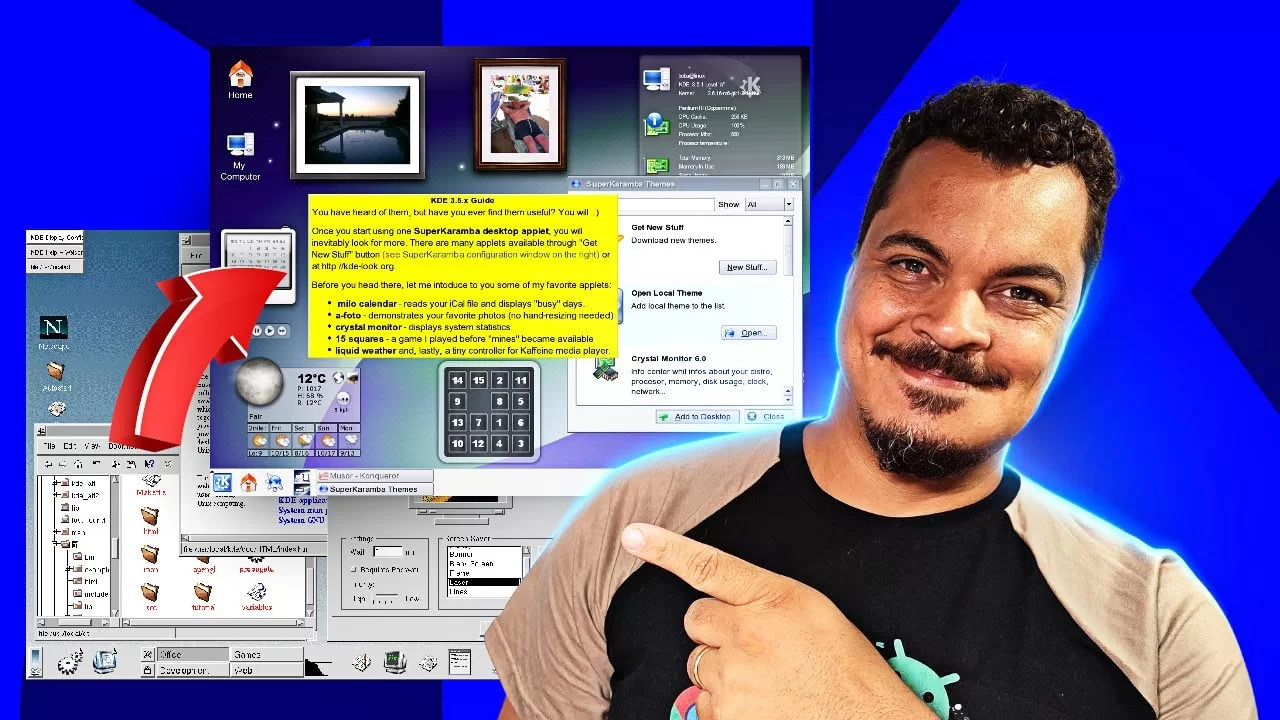Click the Add to Desktop button

tap(696, 416)
